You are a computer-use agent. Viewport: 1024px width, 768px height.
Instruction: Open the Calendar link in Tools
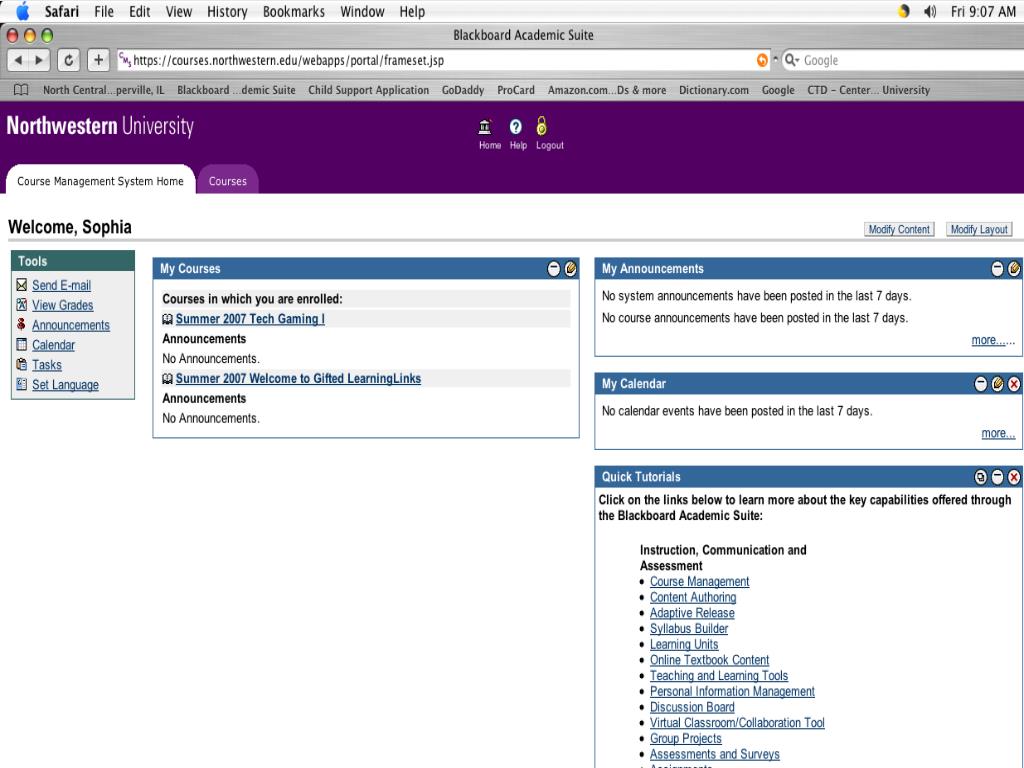coord(54,345)
